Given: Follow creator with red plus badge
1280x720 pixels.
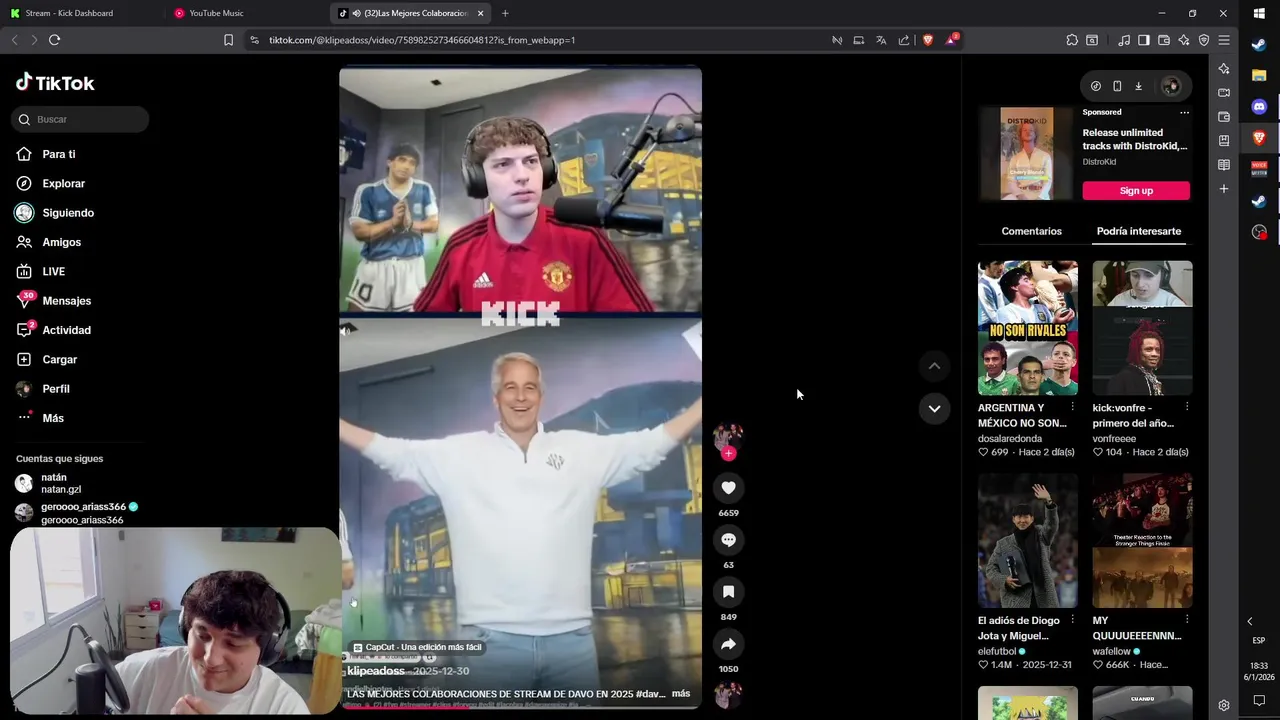Looking at the screenshot, I should (x=728, y=454).
